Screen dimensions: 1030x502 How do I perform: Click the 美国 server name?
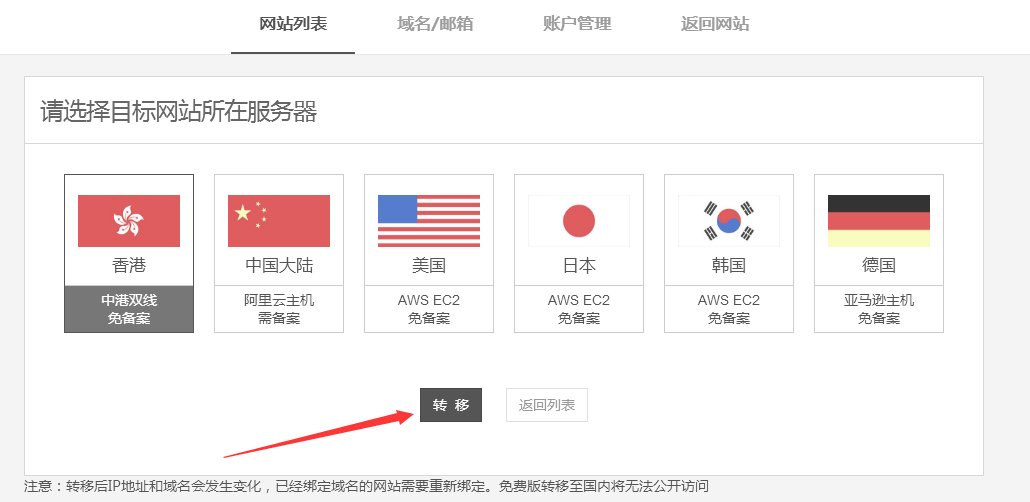429,265
